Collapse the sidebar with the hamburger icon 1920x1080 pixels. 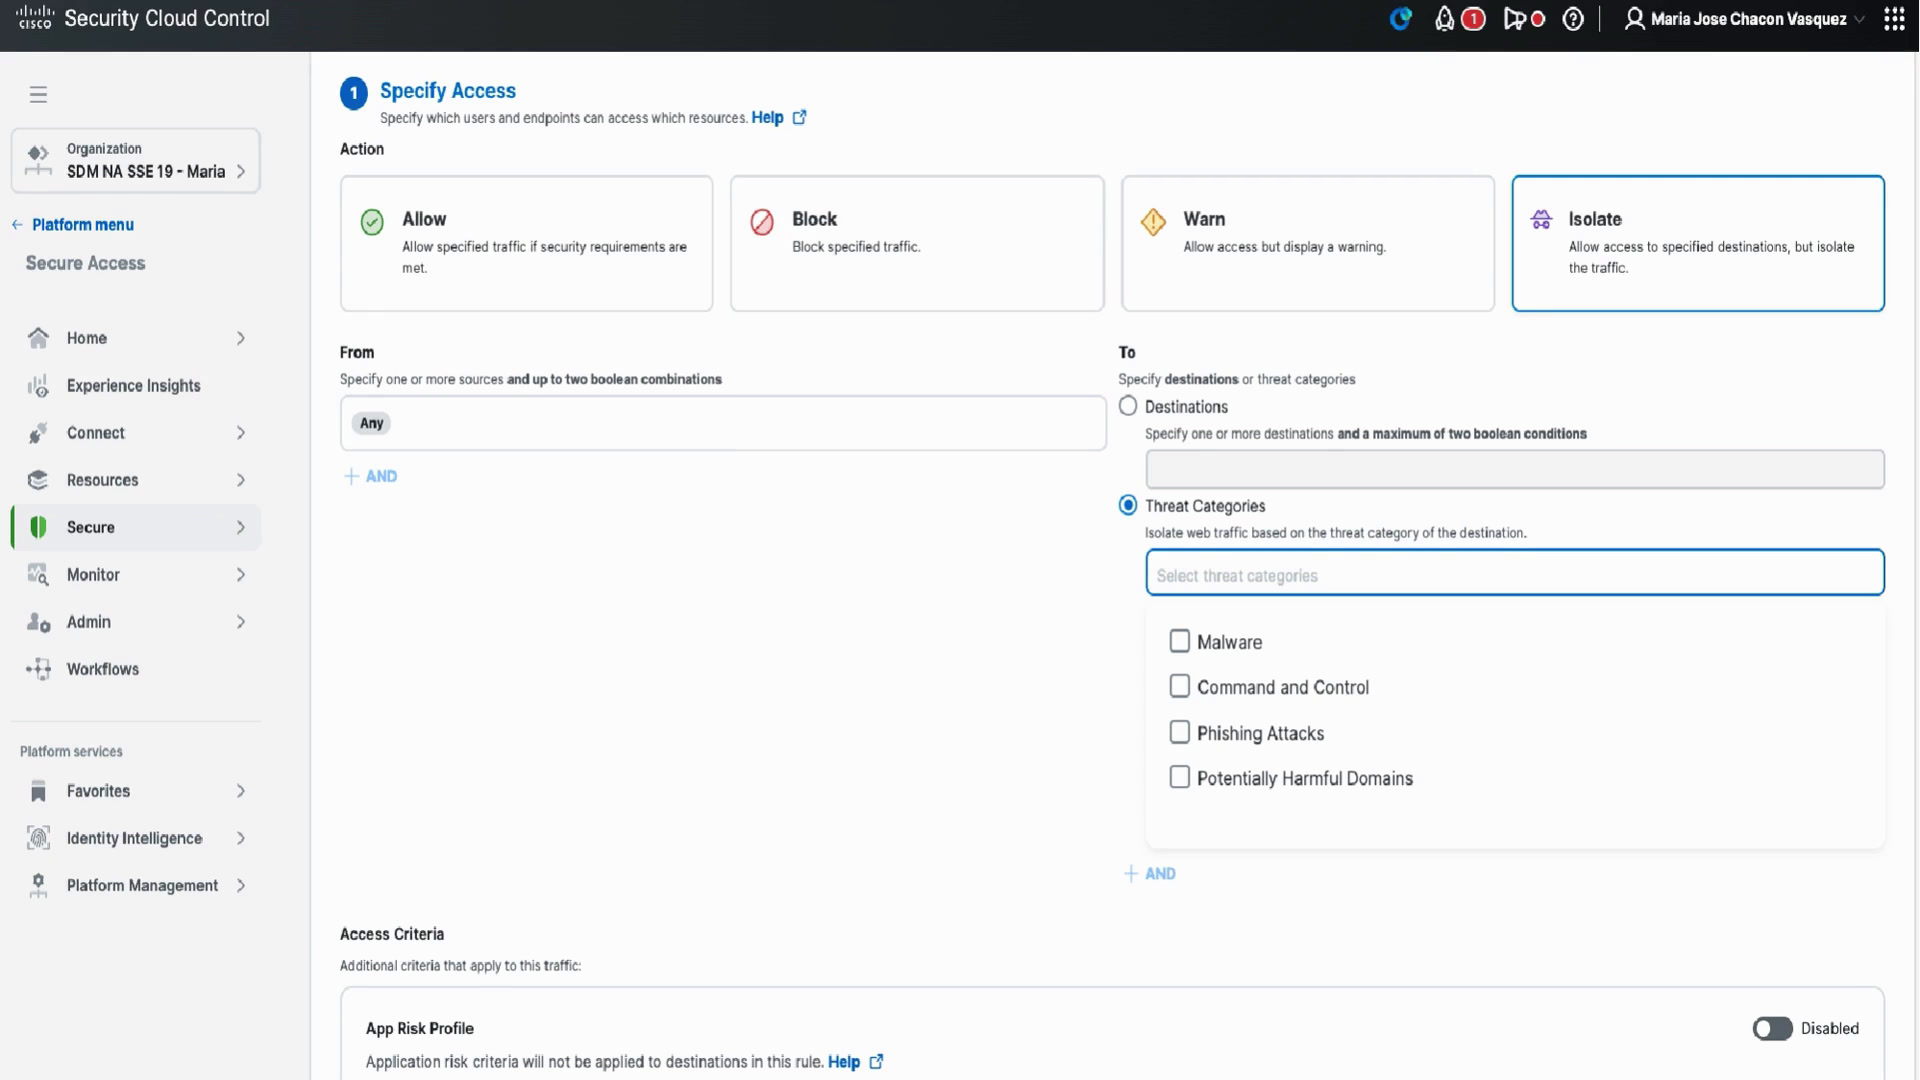click(x=38, y=94)
